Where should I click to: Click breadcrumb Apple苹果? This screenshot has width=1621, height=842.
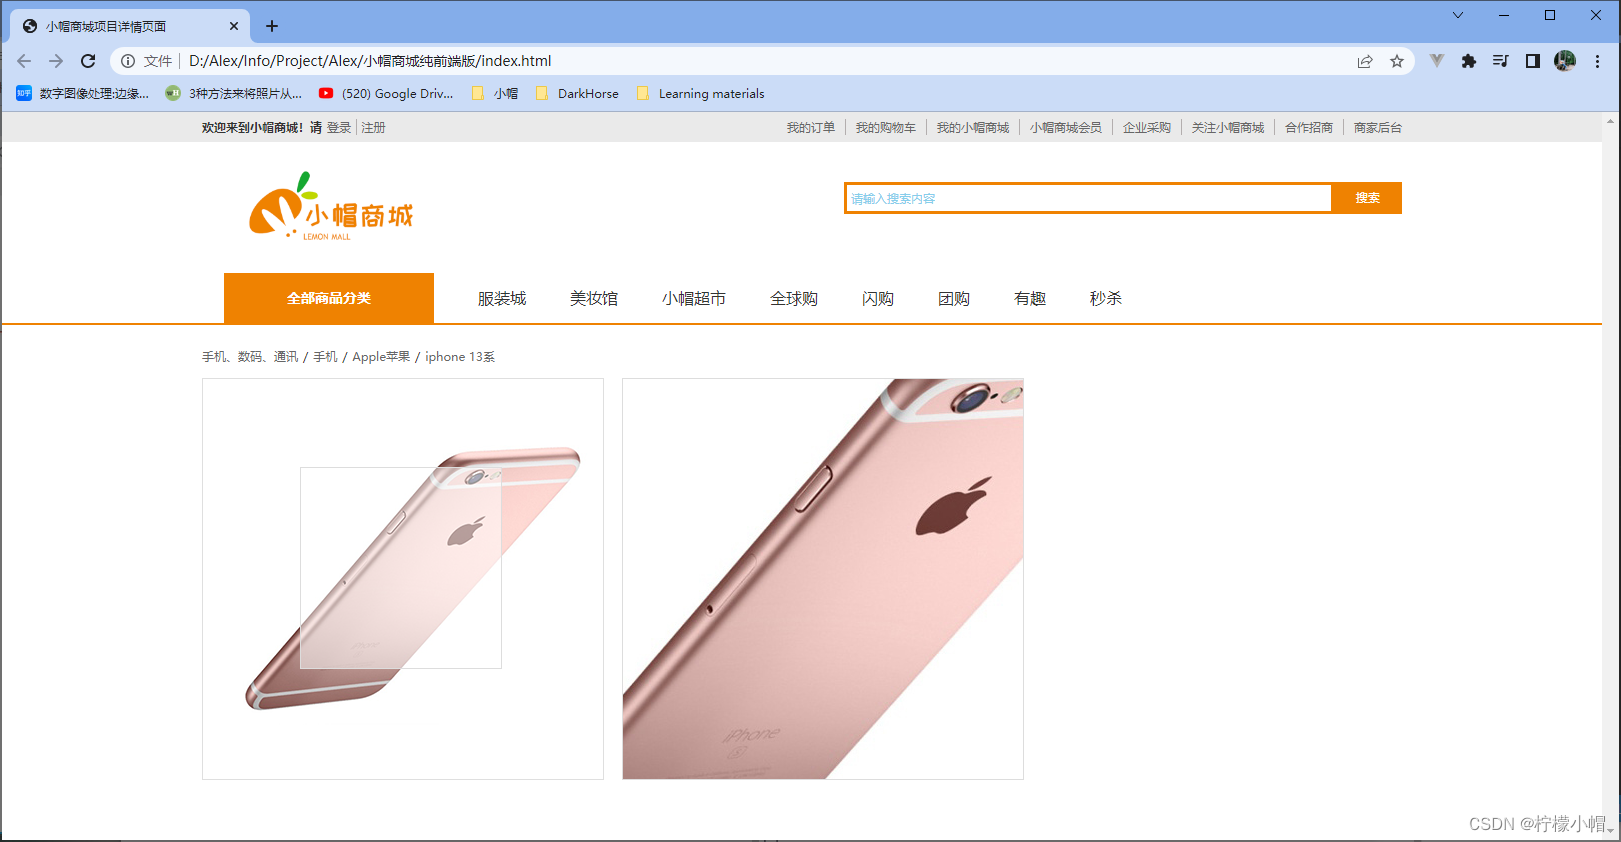[381, 357]
